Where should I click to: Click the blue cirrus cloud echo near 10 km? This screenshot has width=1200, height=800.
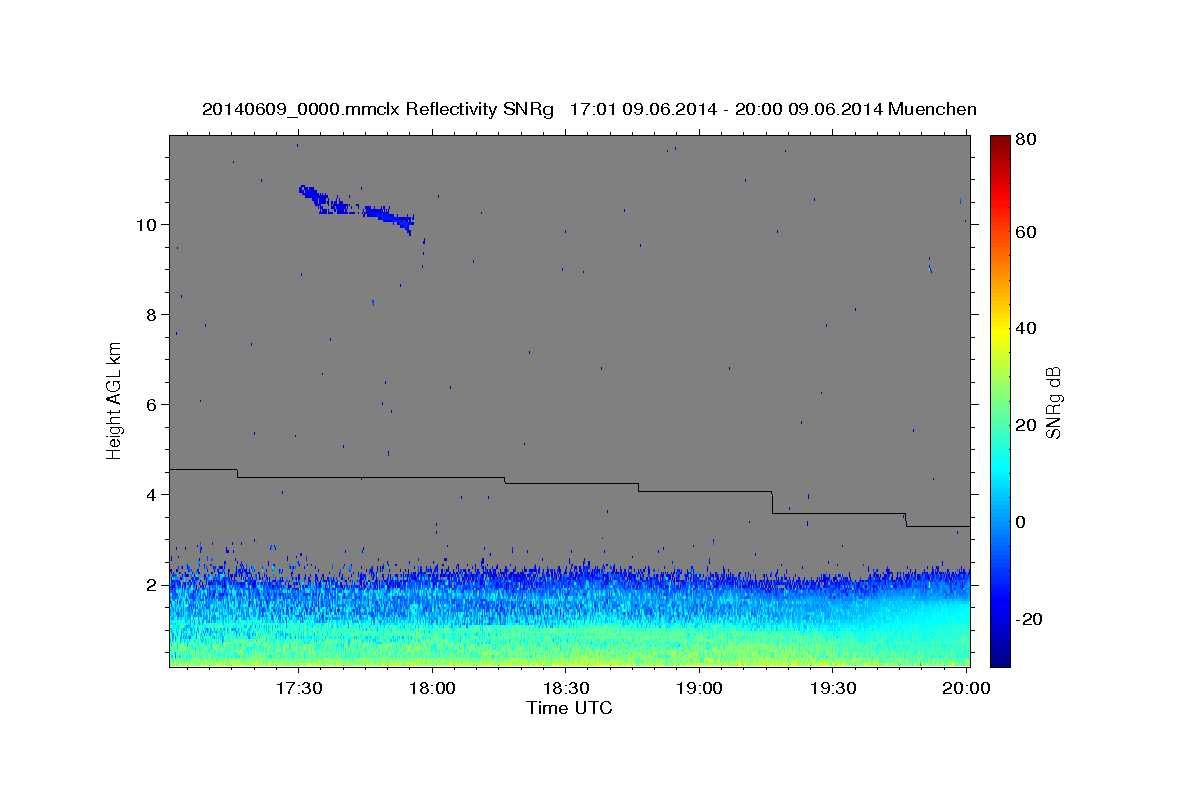pos(354,208)
